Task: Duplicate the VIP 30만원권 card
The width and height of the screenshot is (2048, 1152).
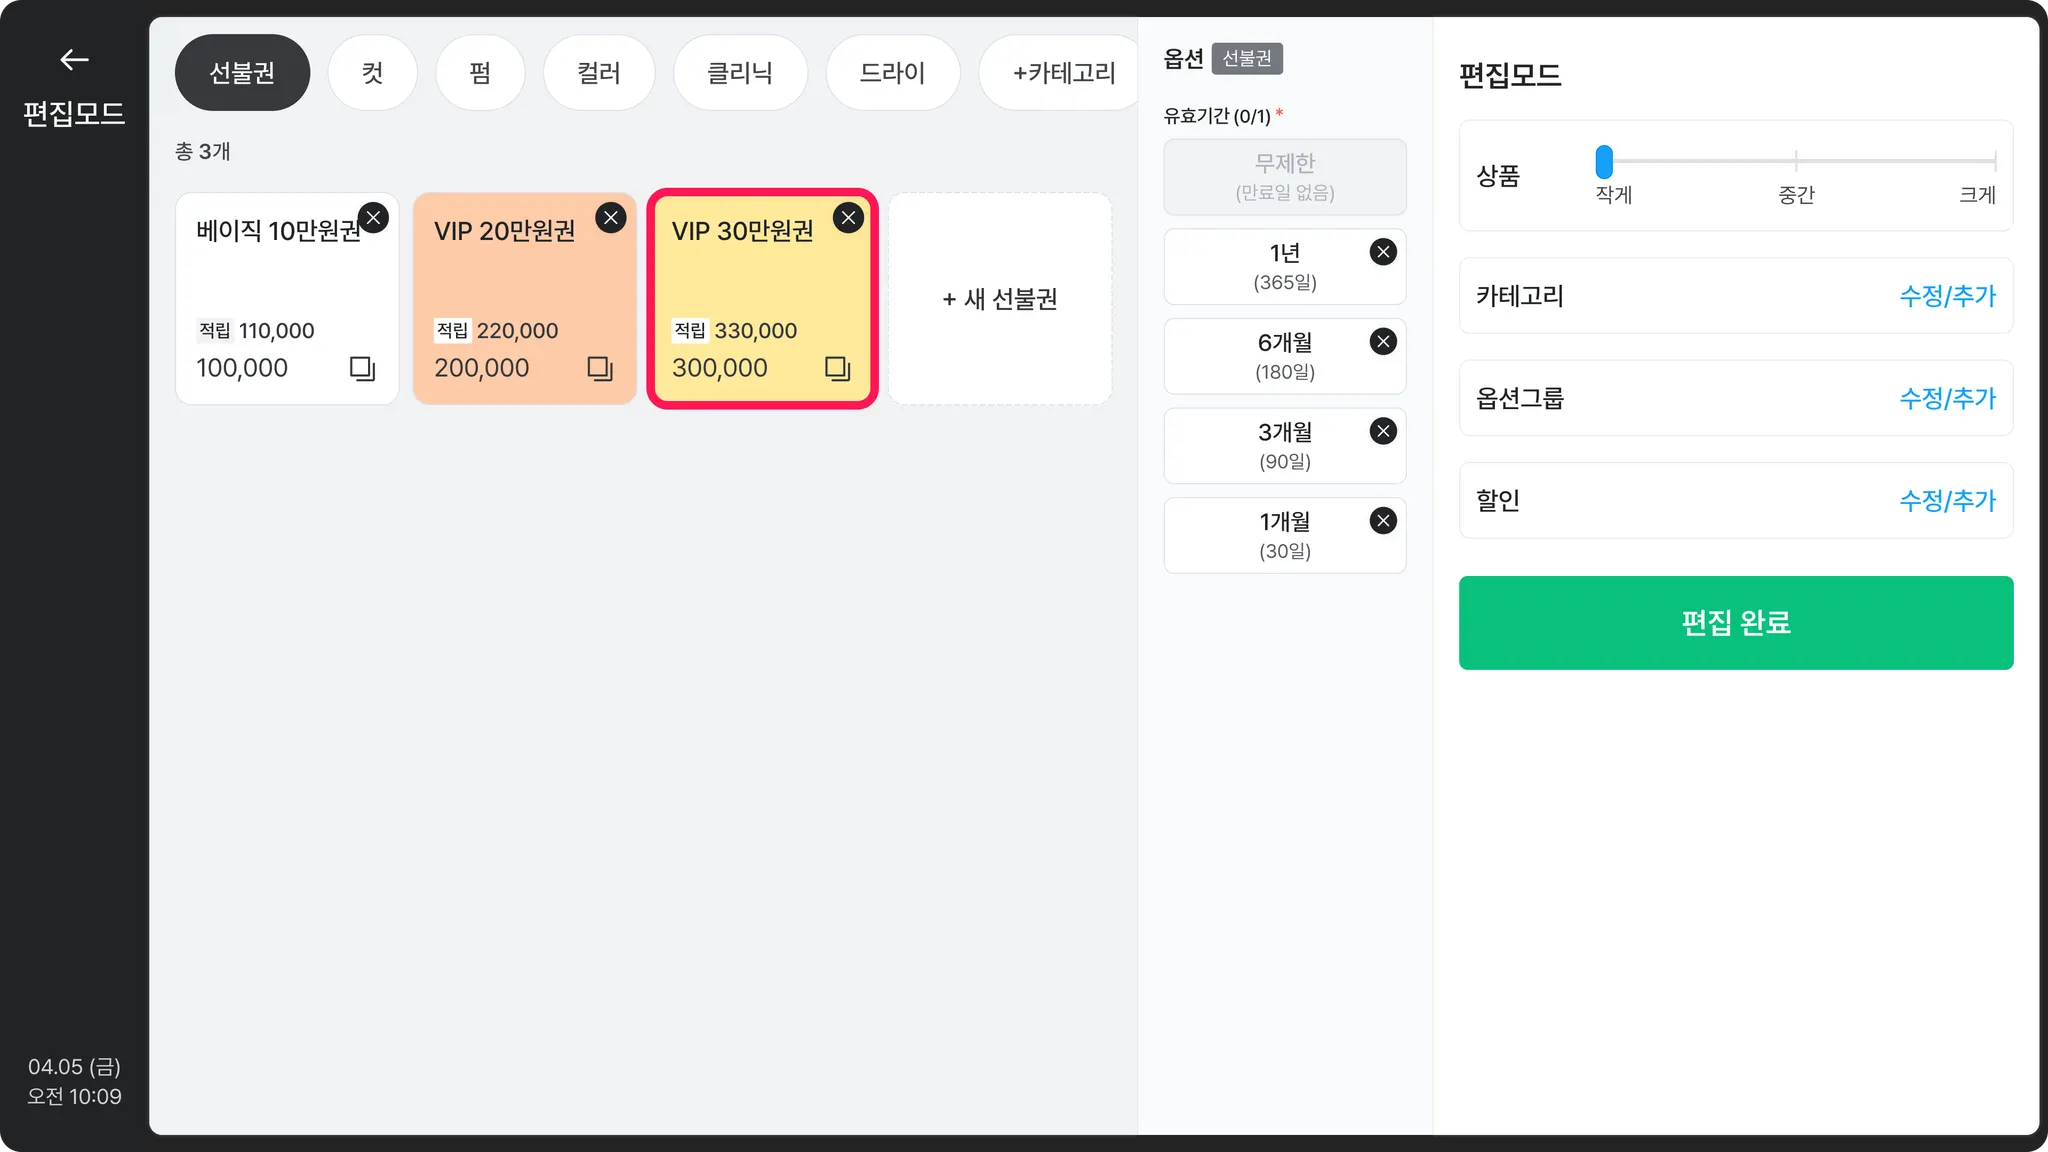Action: click(x=837, y=368)
